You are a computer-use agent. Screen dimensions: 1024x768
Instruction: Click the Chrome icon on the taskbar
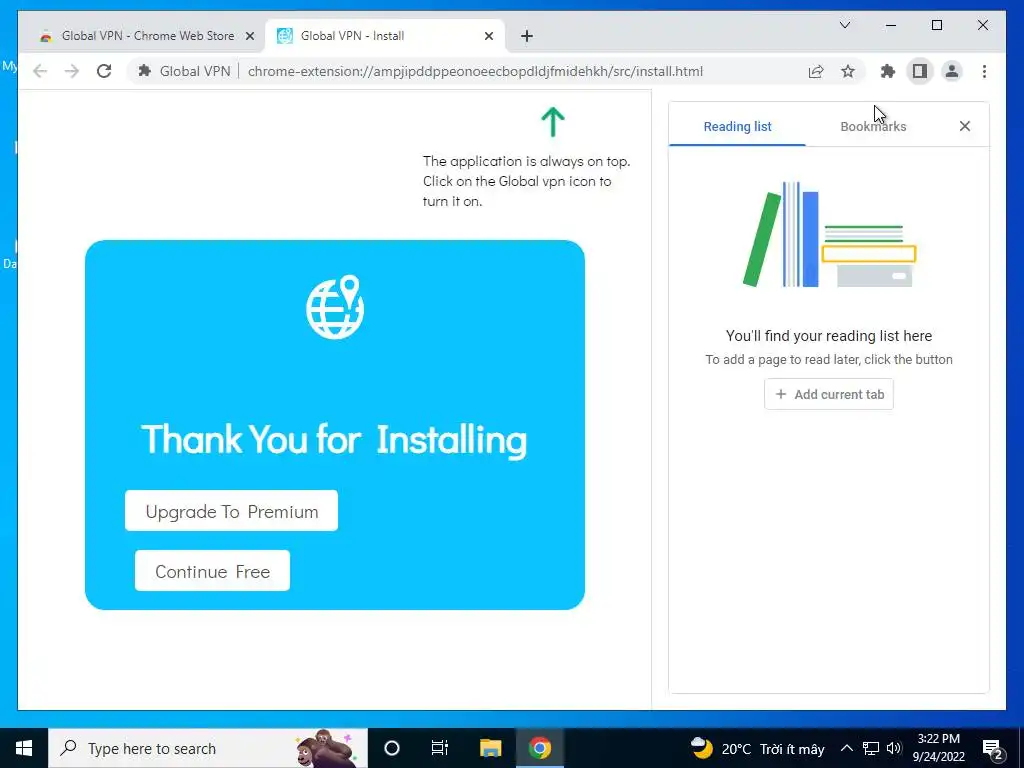point(539,748)
